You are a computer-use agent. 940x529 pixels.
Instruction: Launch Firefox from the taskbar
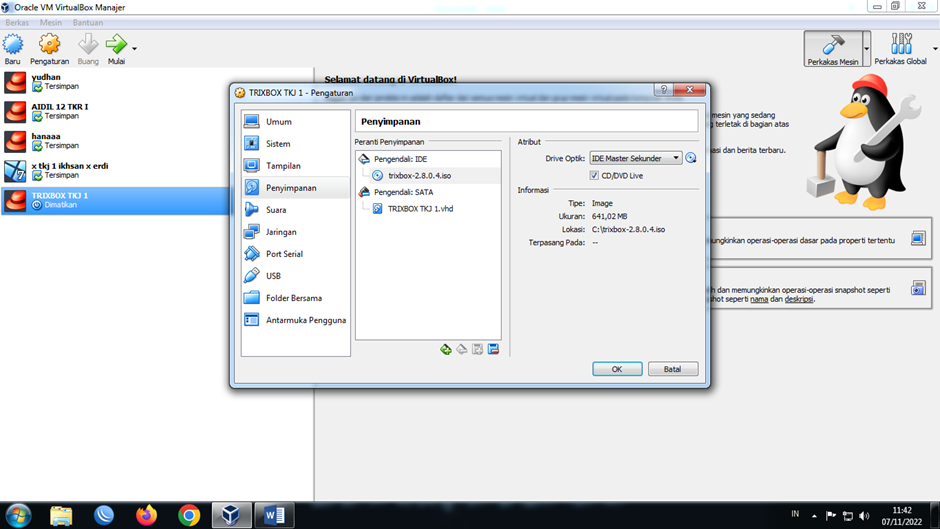point(146,515)
